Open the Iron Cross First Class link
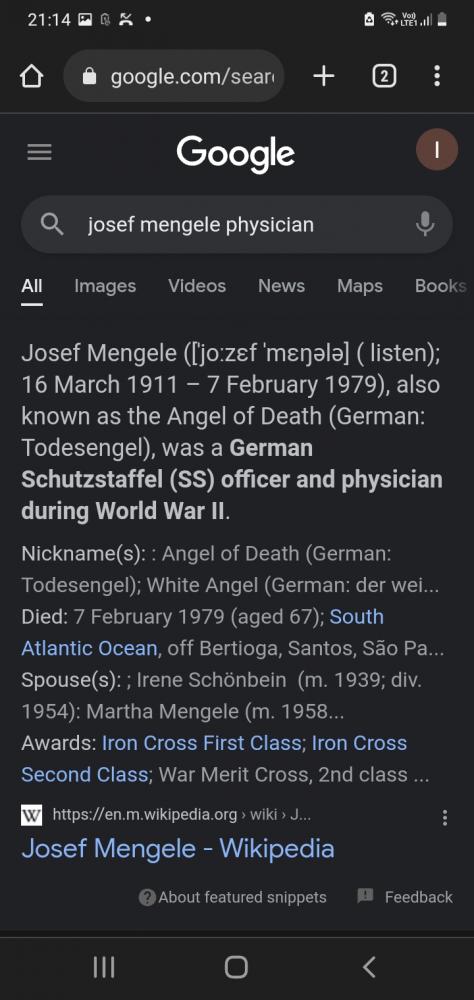This screenshot has width=474, height=1000. (202, 743)
